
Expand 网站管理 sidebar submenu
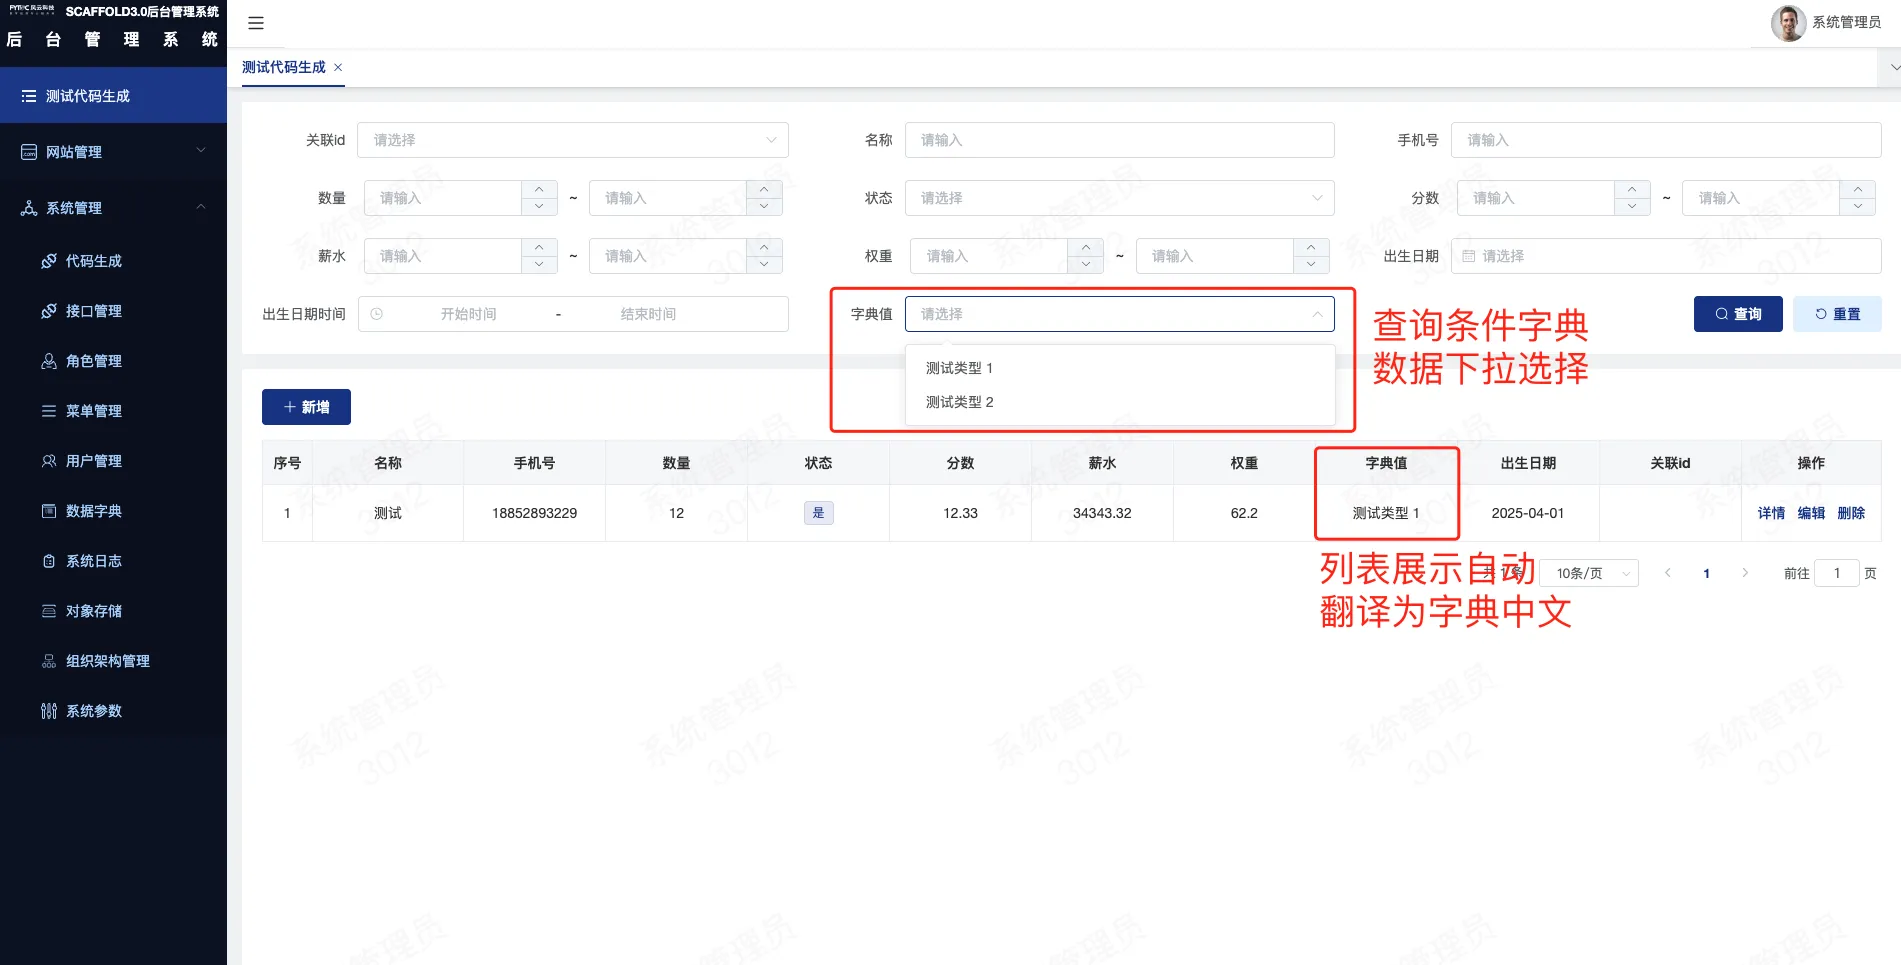(113, 152)
